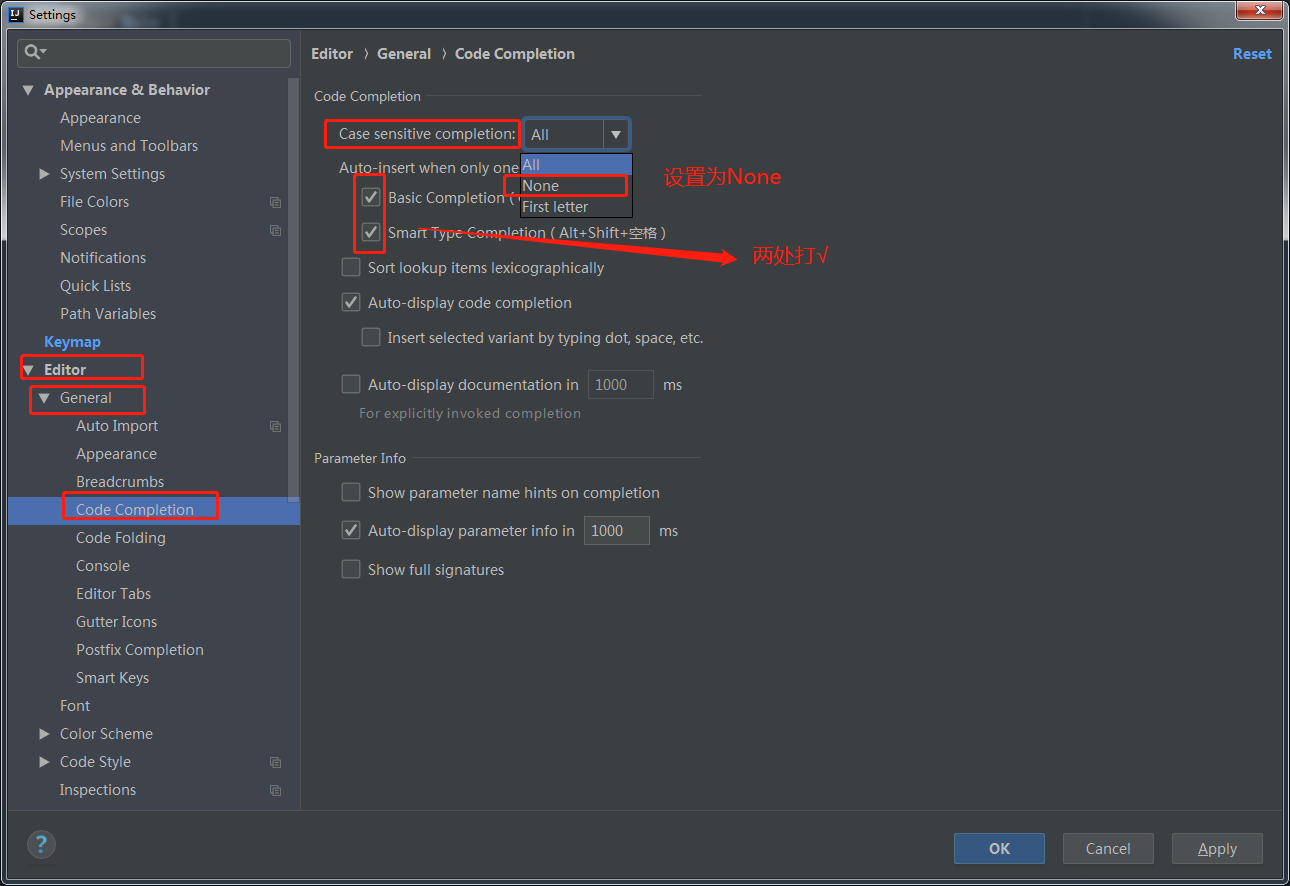Click the IntelliJ logo in the title bar
Image resolution: width=1290 pixels, height=886 pixels.
click(x=15, y=14)
